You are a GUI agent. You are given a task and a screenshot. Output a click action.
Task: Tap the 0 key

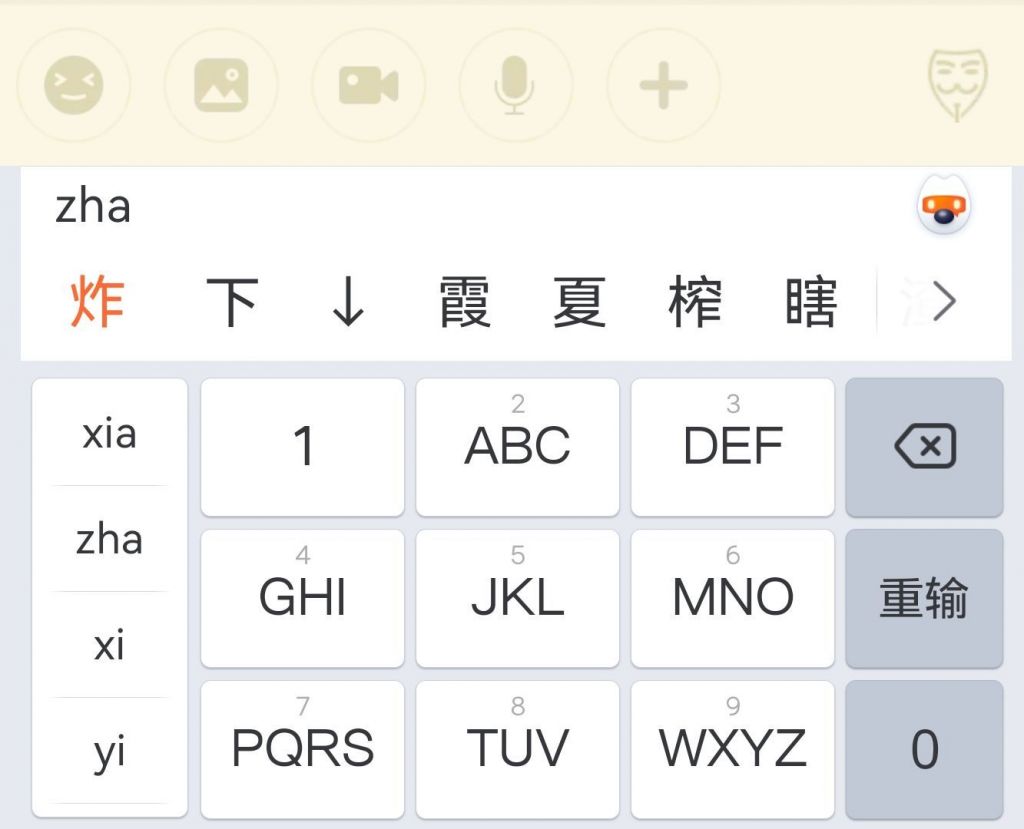(x=924, y=749)
